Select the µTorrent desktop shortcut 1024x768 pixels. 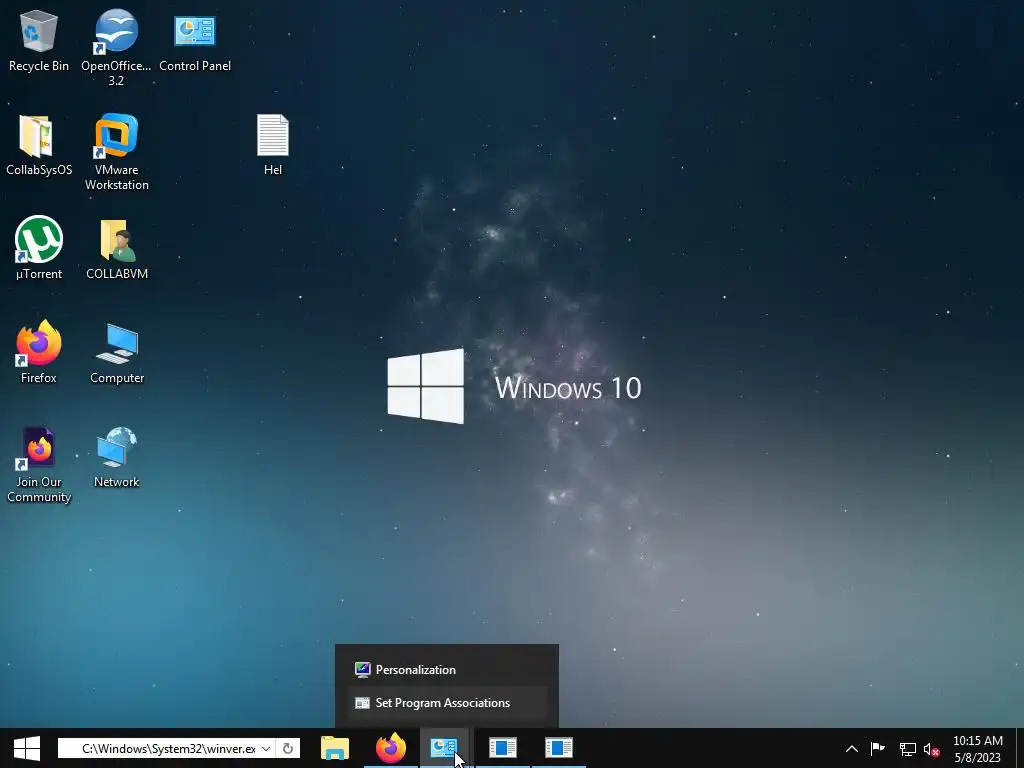click(x=39, y=248)
